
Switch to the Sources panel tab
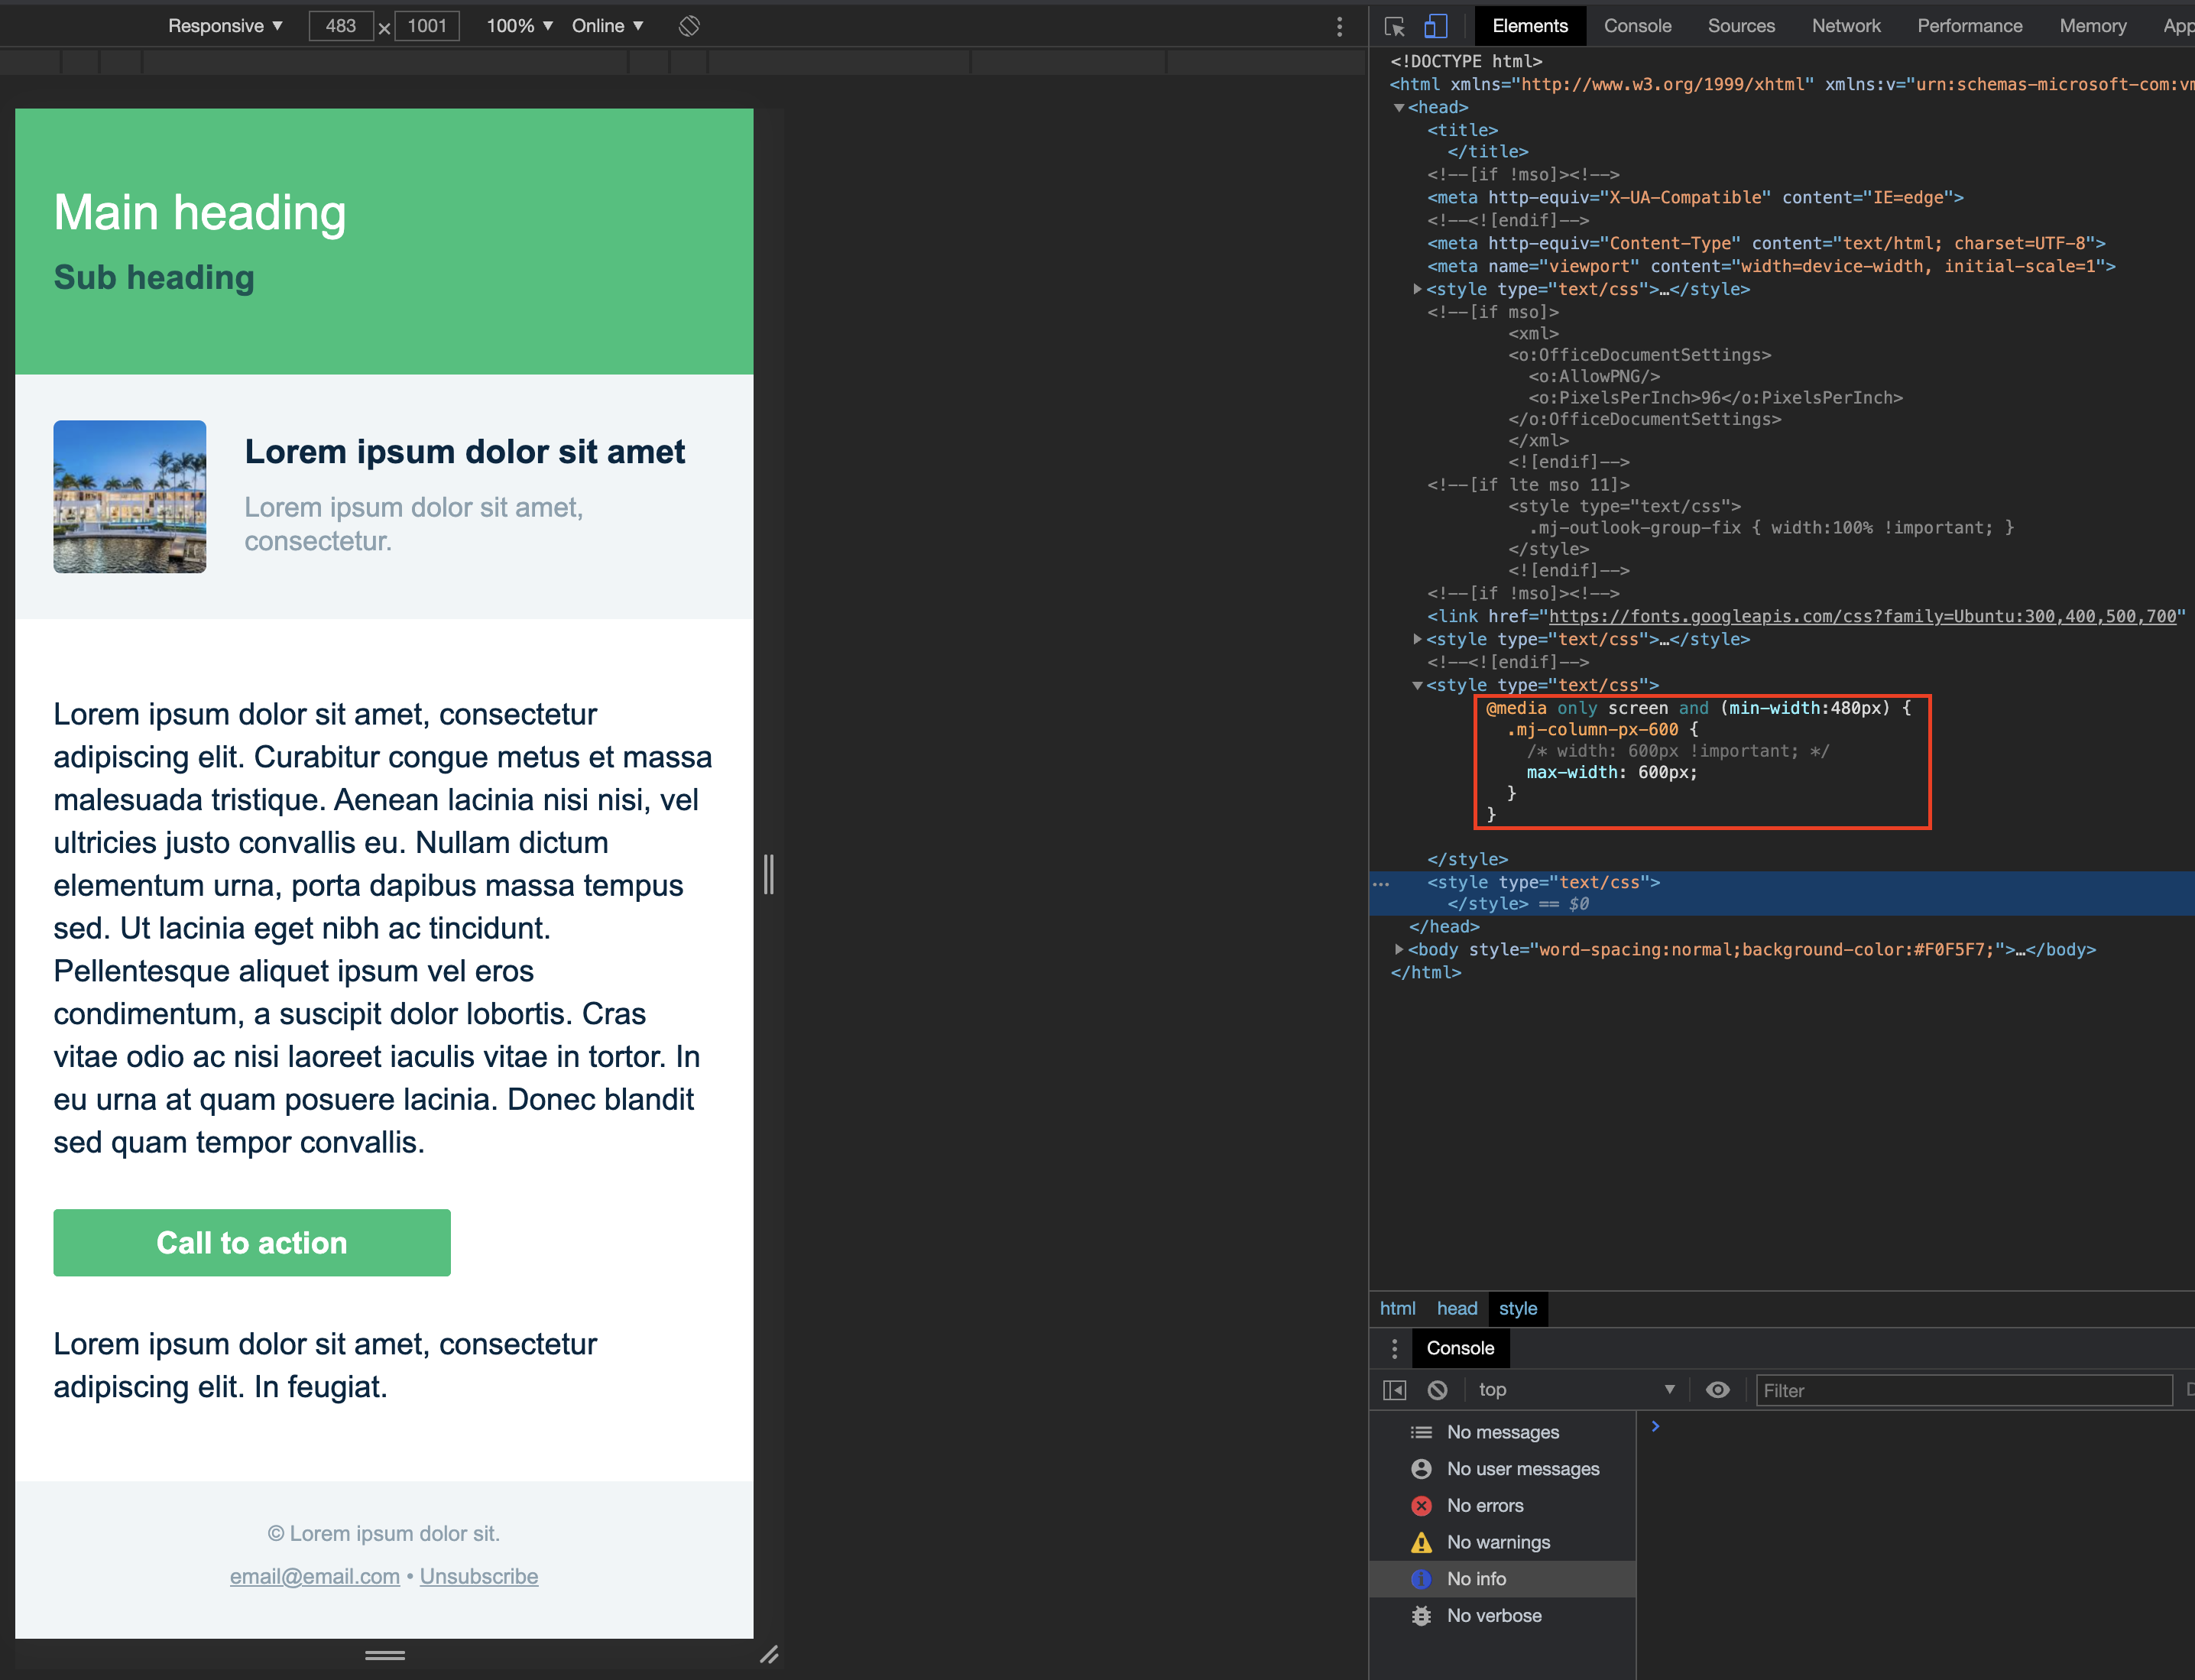click(1740, 26)
